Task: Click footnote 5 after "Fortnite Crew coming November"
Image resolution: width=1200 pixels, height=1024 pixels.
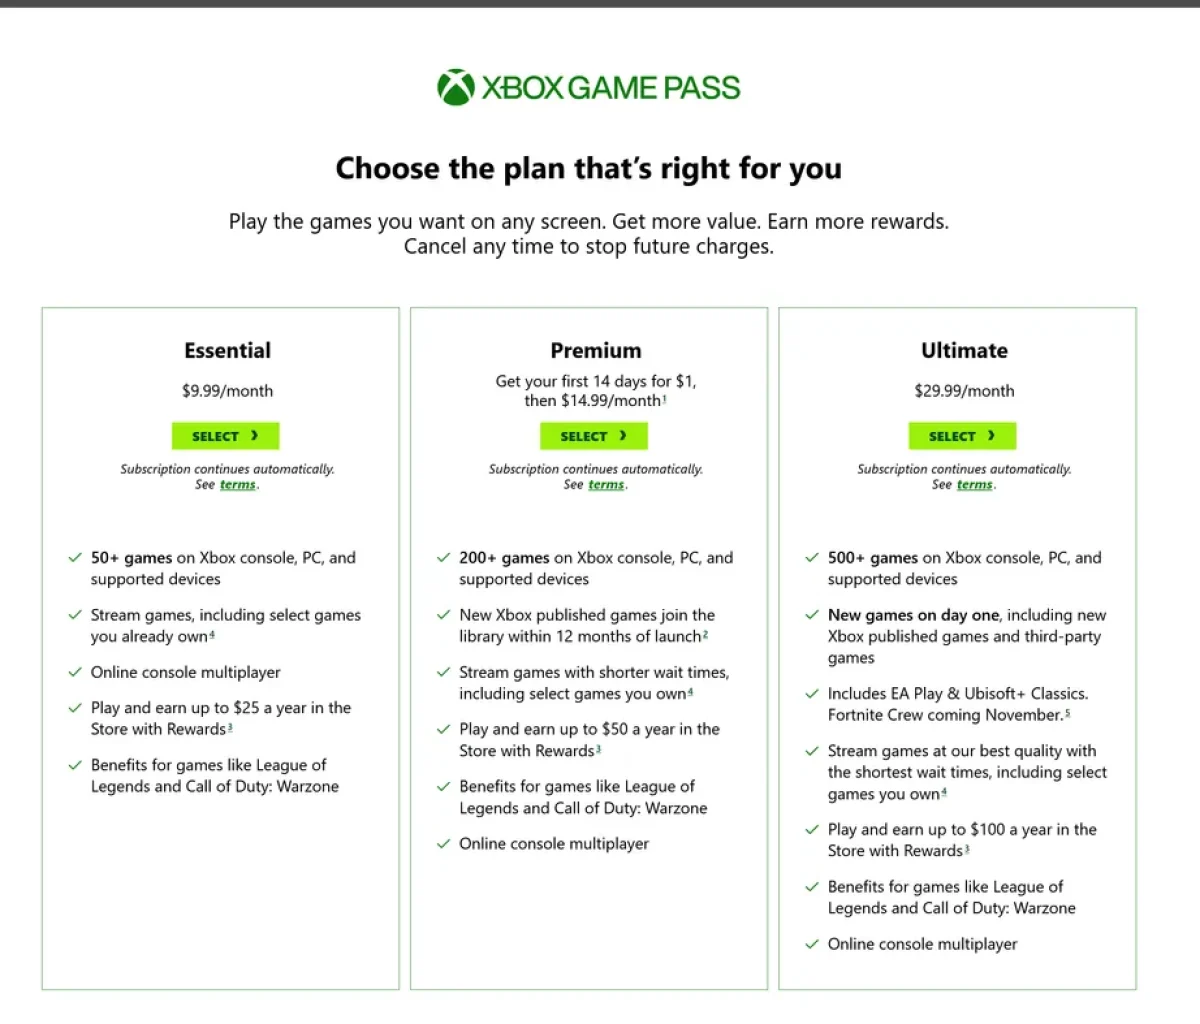Action: [x=1066, y=714]
